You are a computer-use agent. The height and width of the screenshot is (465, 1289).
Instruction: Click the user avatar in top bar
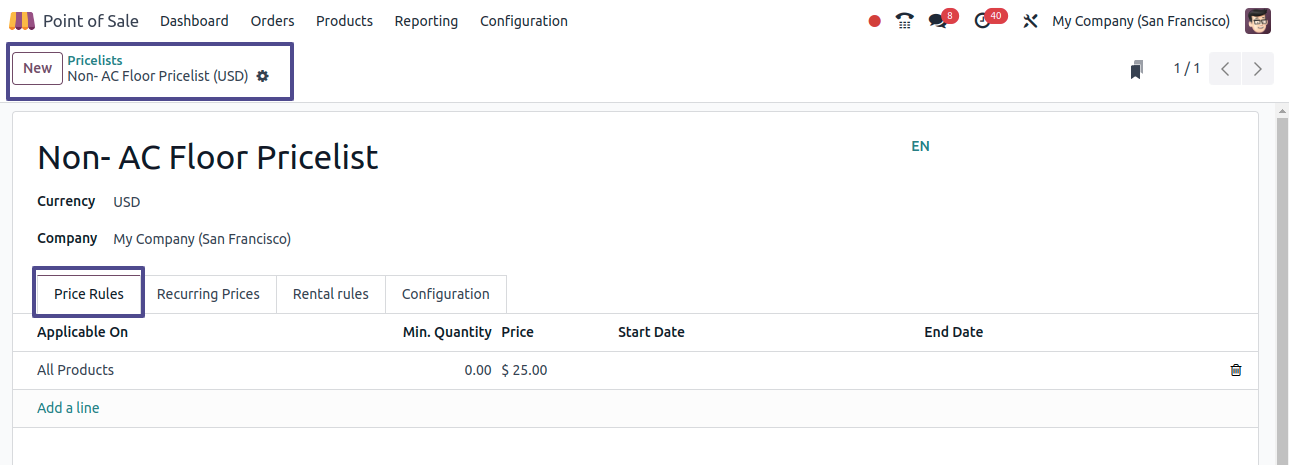coord(1258,21)
